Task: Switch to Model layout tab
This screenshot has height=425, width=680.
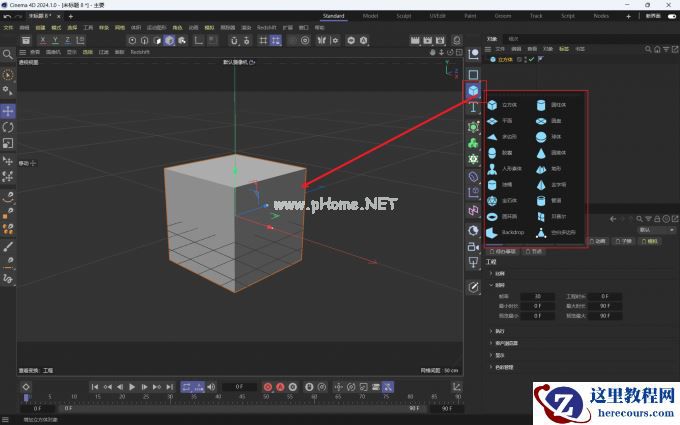Action: point(370,16)
